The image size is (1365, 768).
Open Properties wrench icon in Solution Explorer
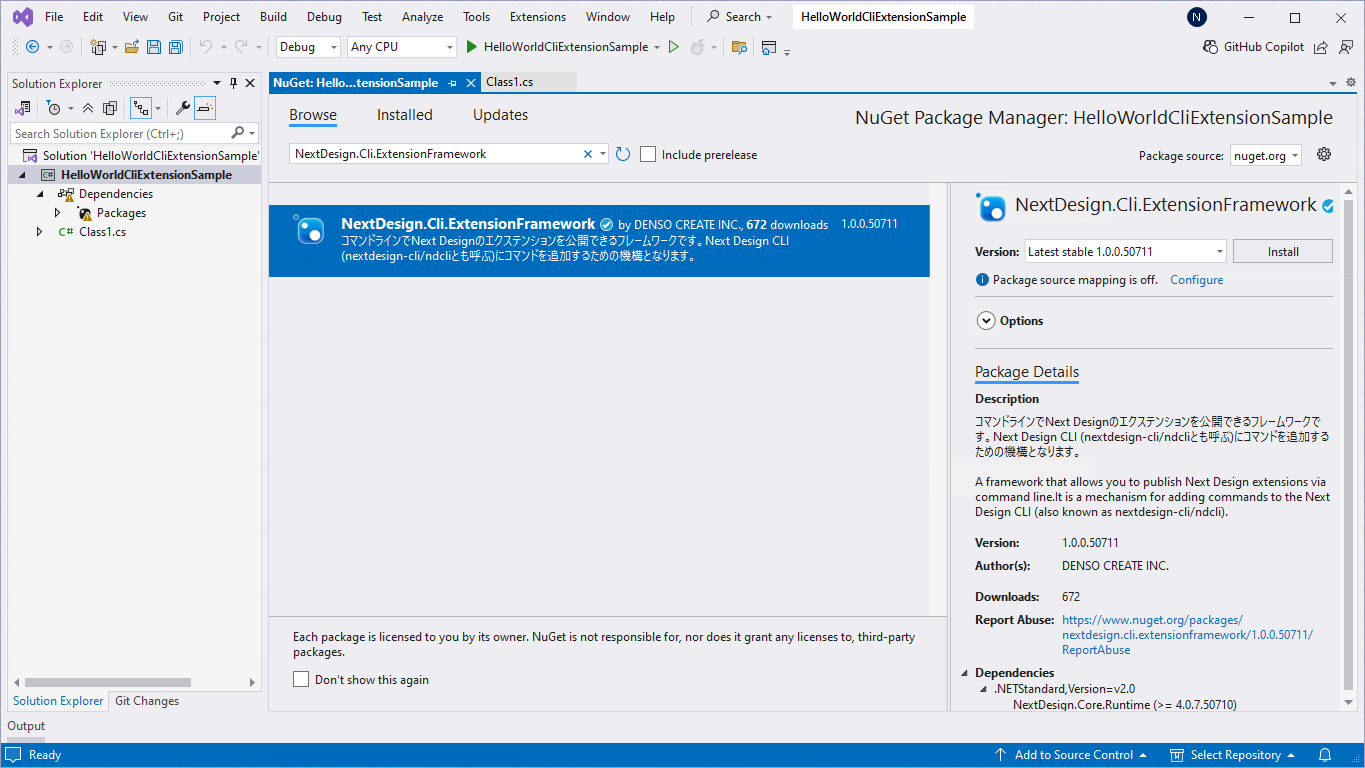pos(182,108)
